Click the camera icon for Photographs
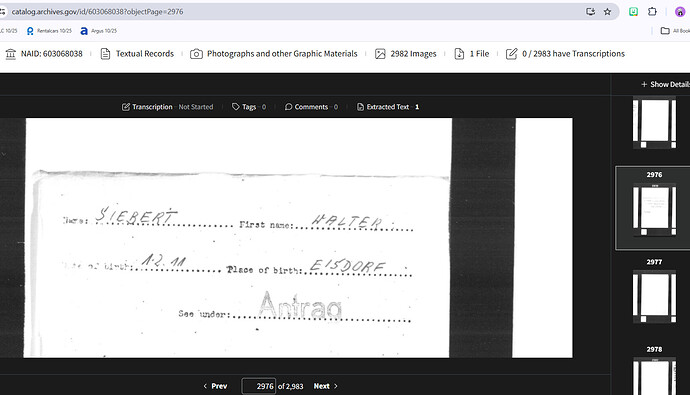Image resolution: width=690 pixels, height=395 pixels. point(196,54)
